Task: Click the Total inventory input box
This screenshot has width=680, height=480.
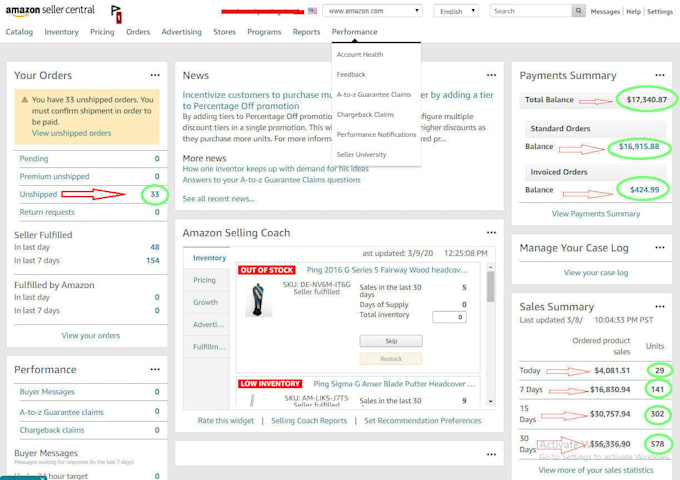Action: click(x=449, y=317)
